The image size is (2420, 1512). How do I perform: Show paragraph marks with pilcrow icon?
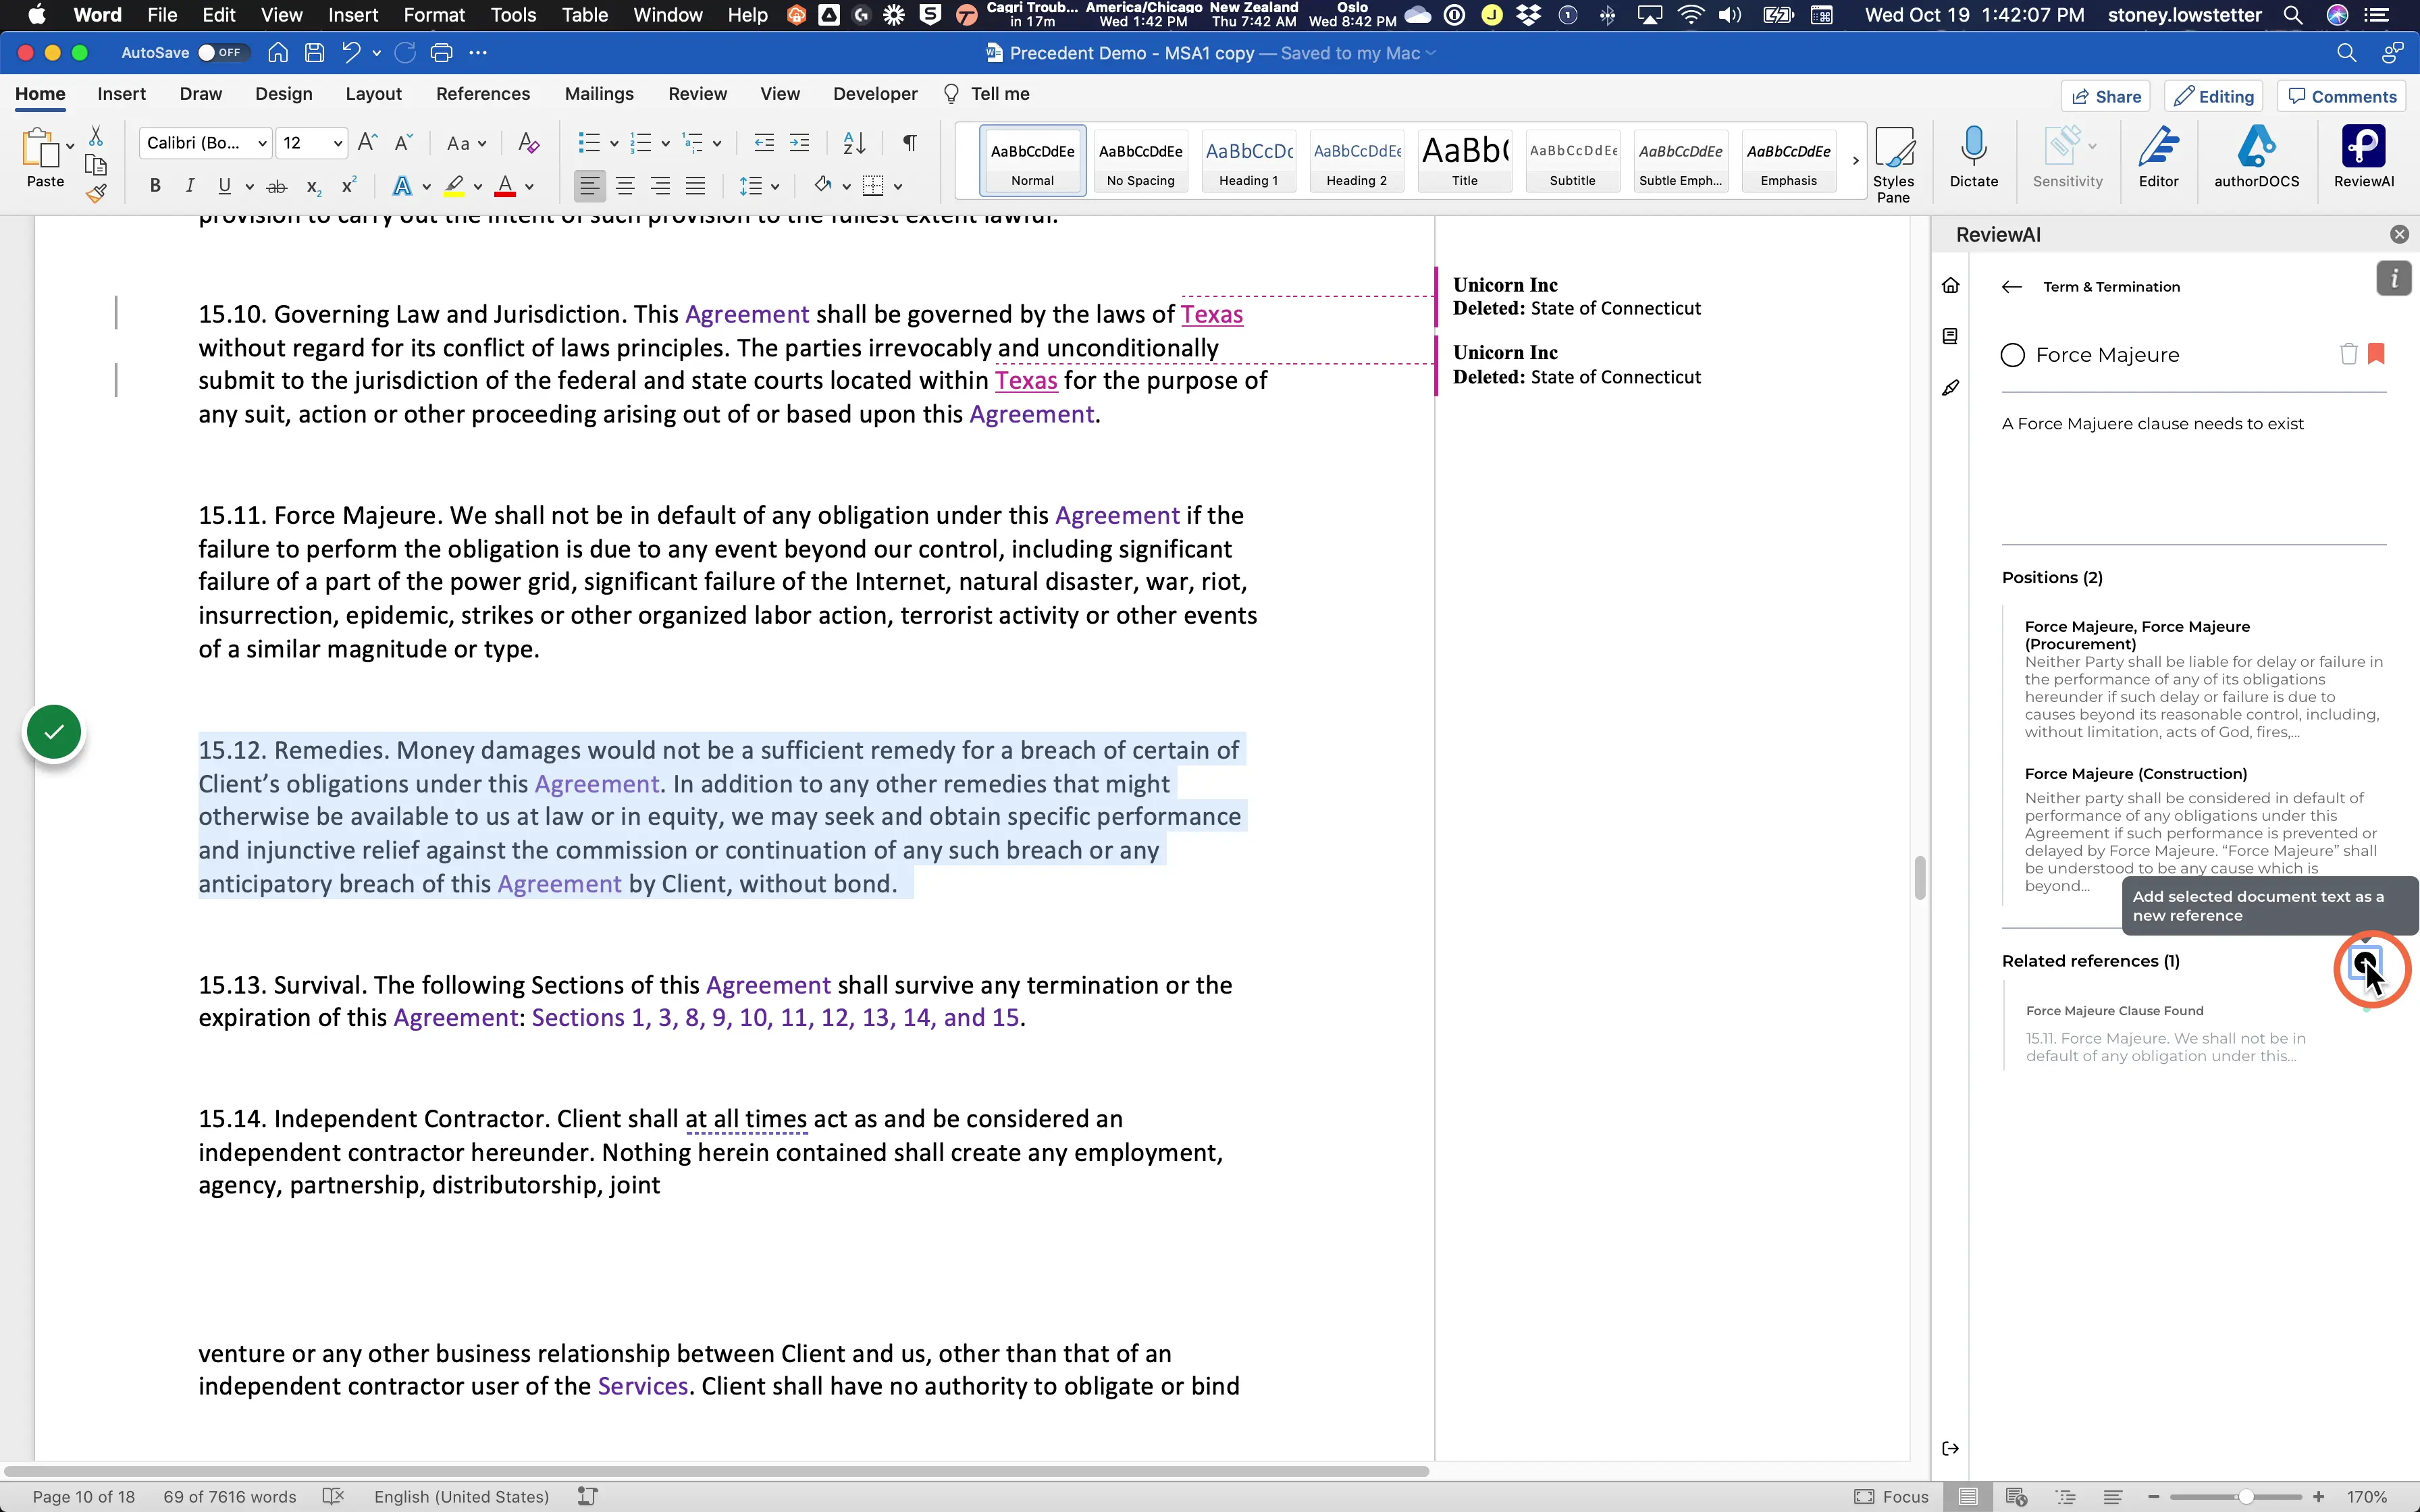(x=909, y=143)
